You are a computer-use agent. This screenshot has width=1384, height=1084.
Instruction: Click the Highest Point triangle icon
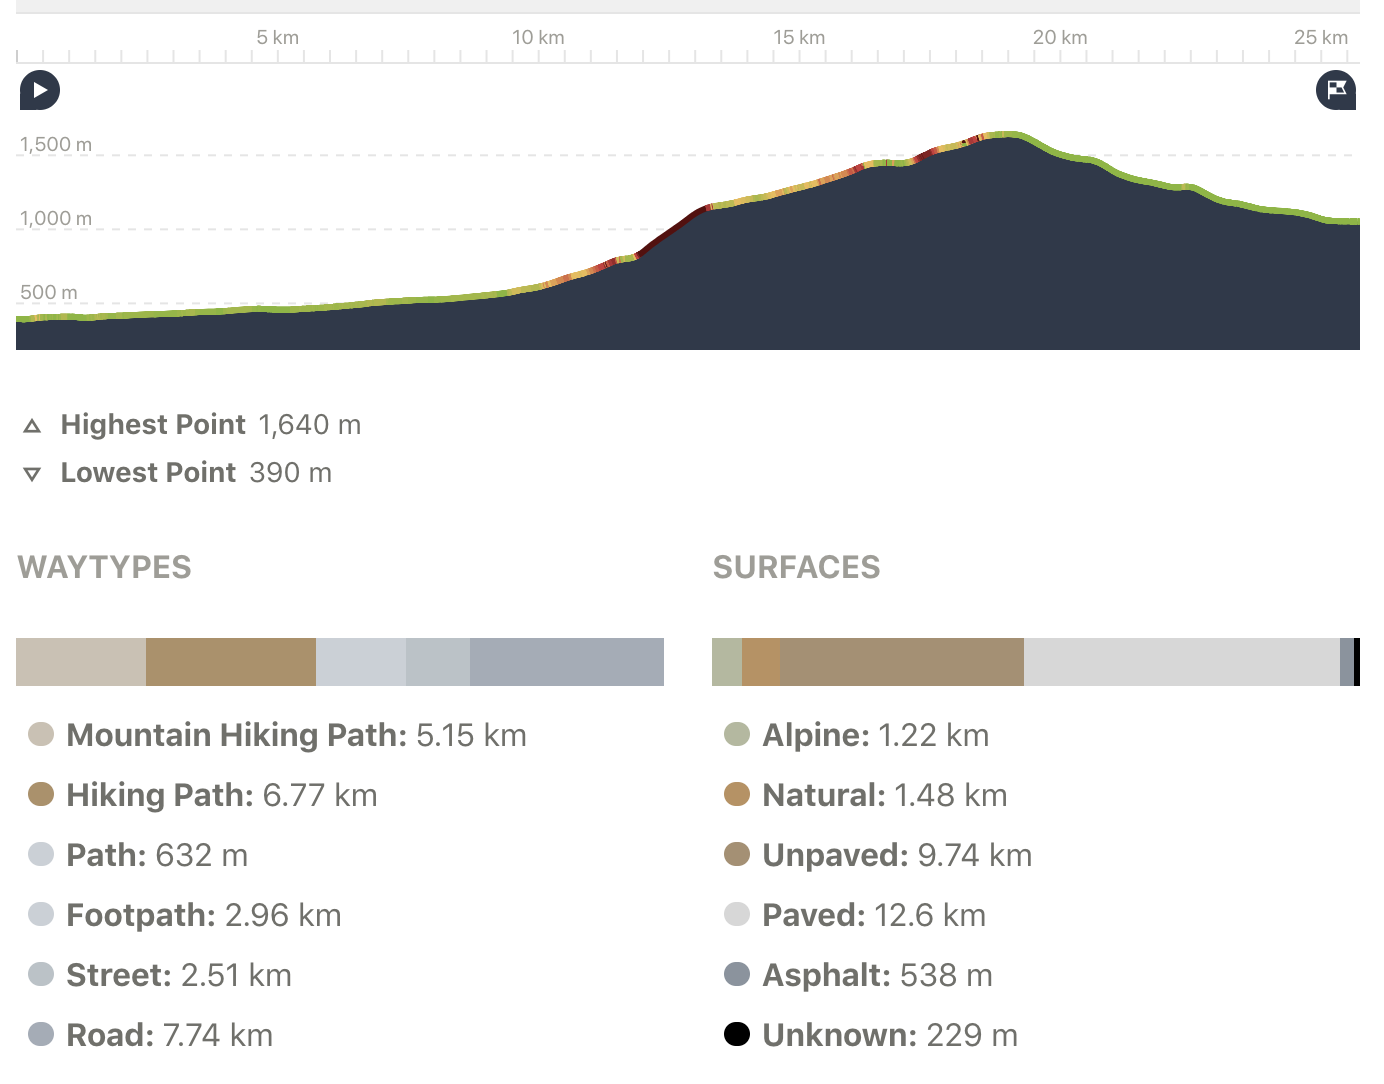(x=32, y=426)
